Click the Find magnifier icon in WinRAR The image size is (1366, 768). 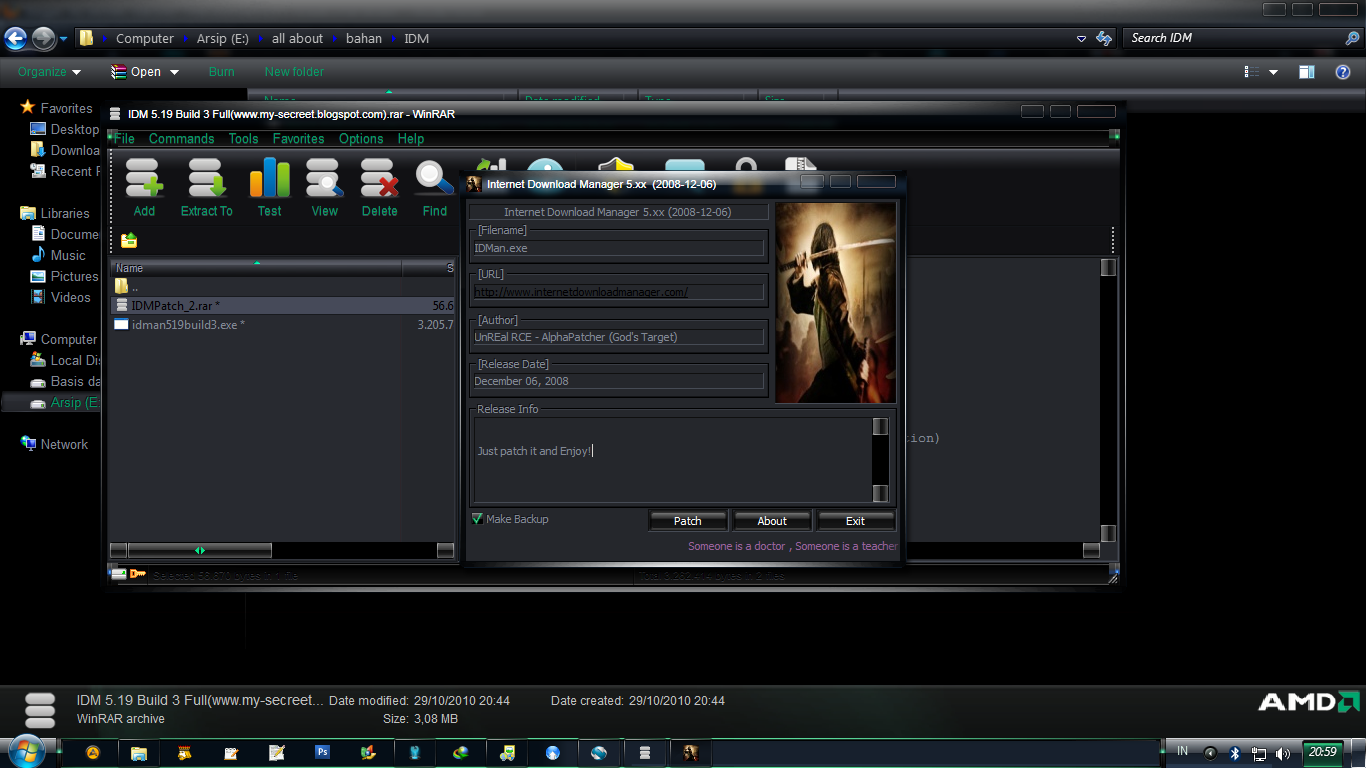pyautogui.click(x=435, y=178)
